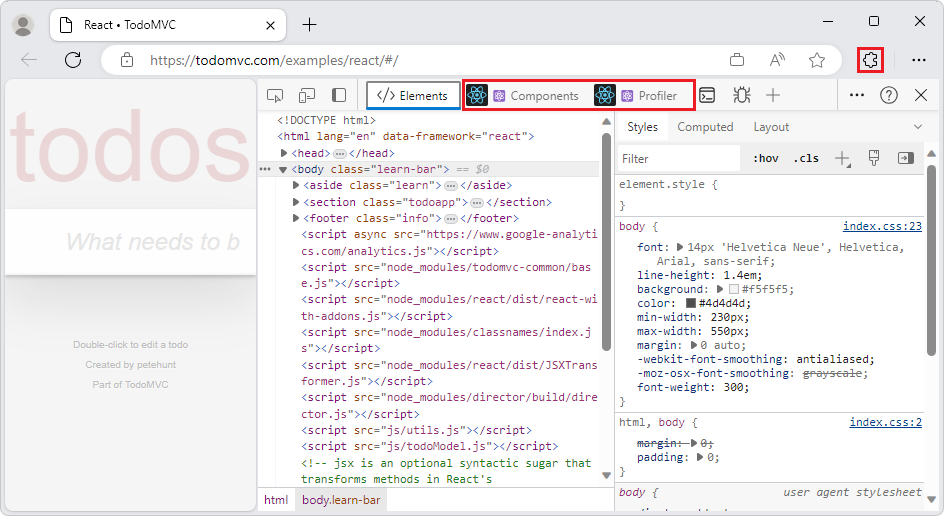View site information lock icon
The image size is (944, 516).
(126, 60)
